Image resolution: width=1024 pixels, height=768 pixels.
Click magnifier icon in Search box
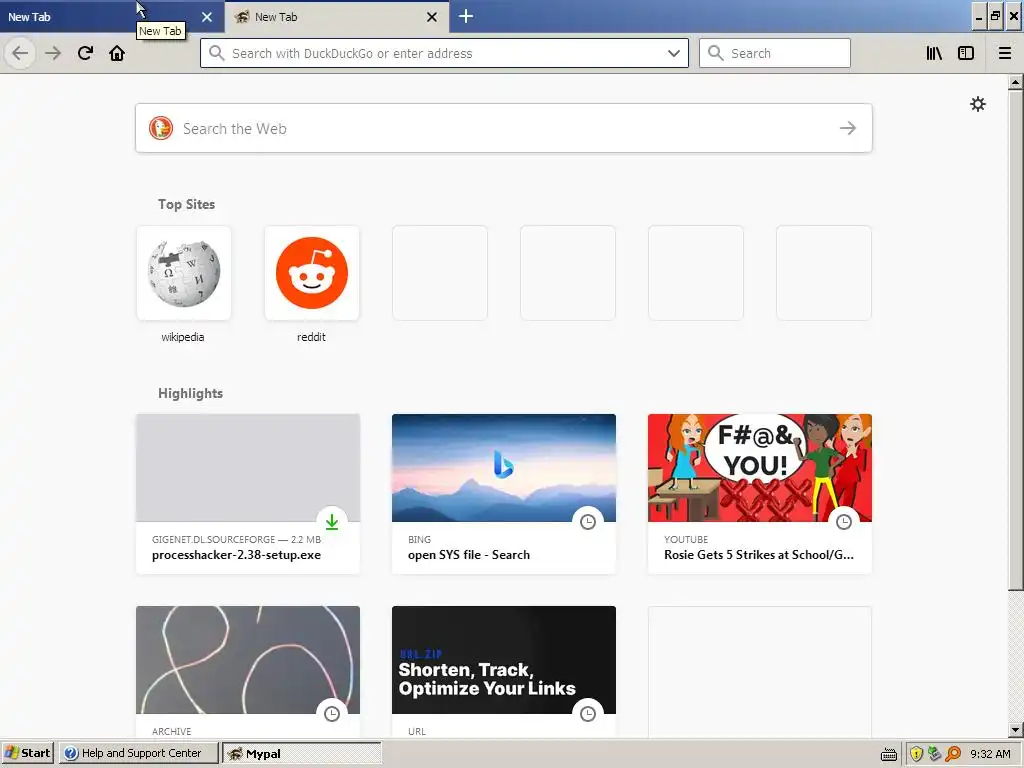716,53
